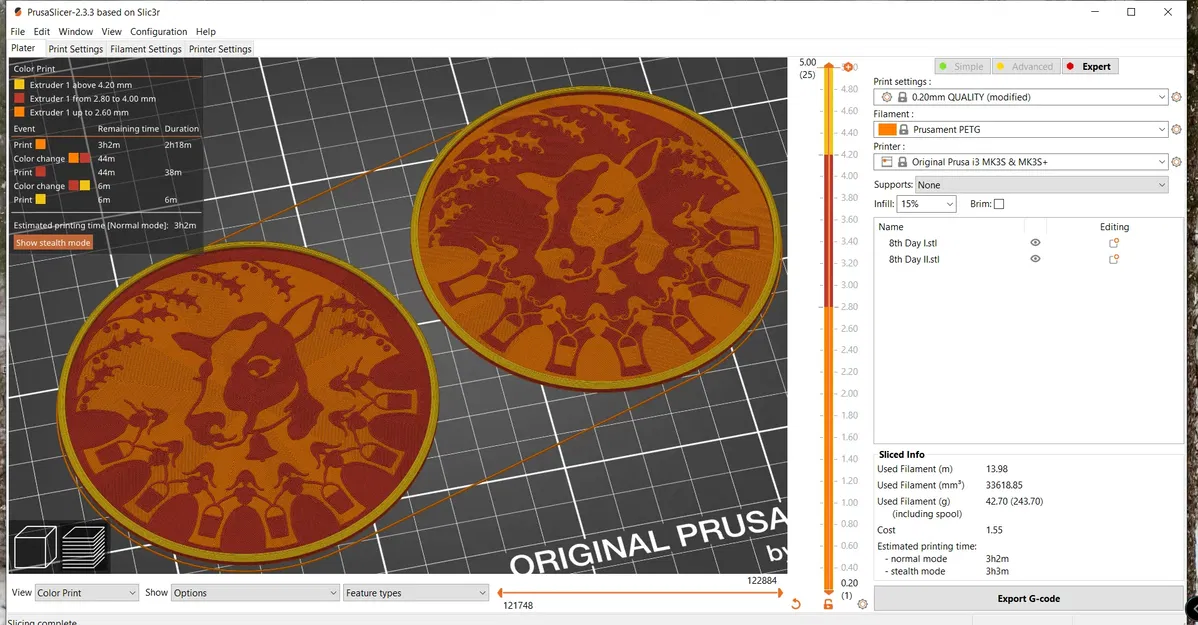The height and width of the screenshot is (625, 1198).
Task: Click the Show stealth mode button
Action: 52,242
